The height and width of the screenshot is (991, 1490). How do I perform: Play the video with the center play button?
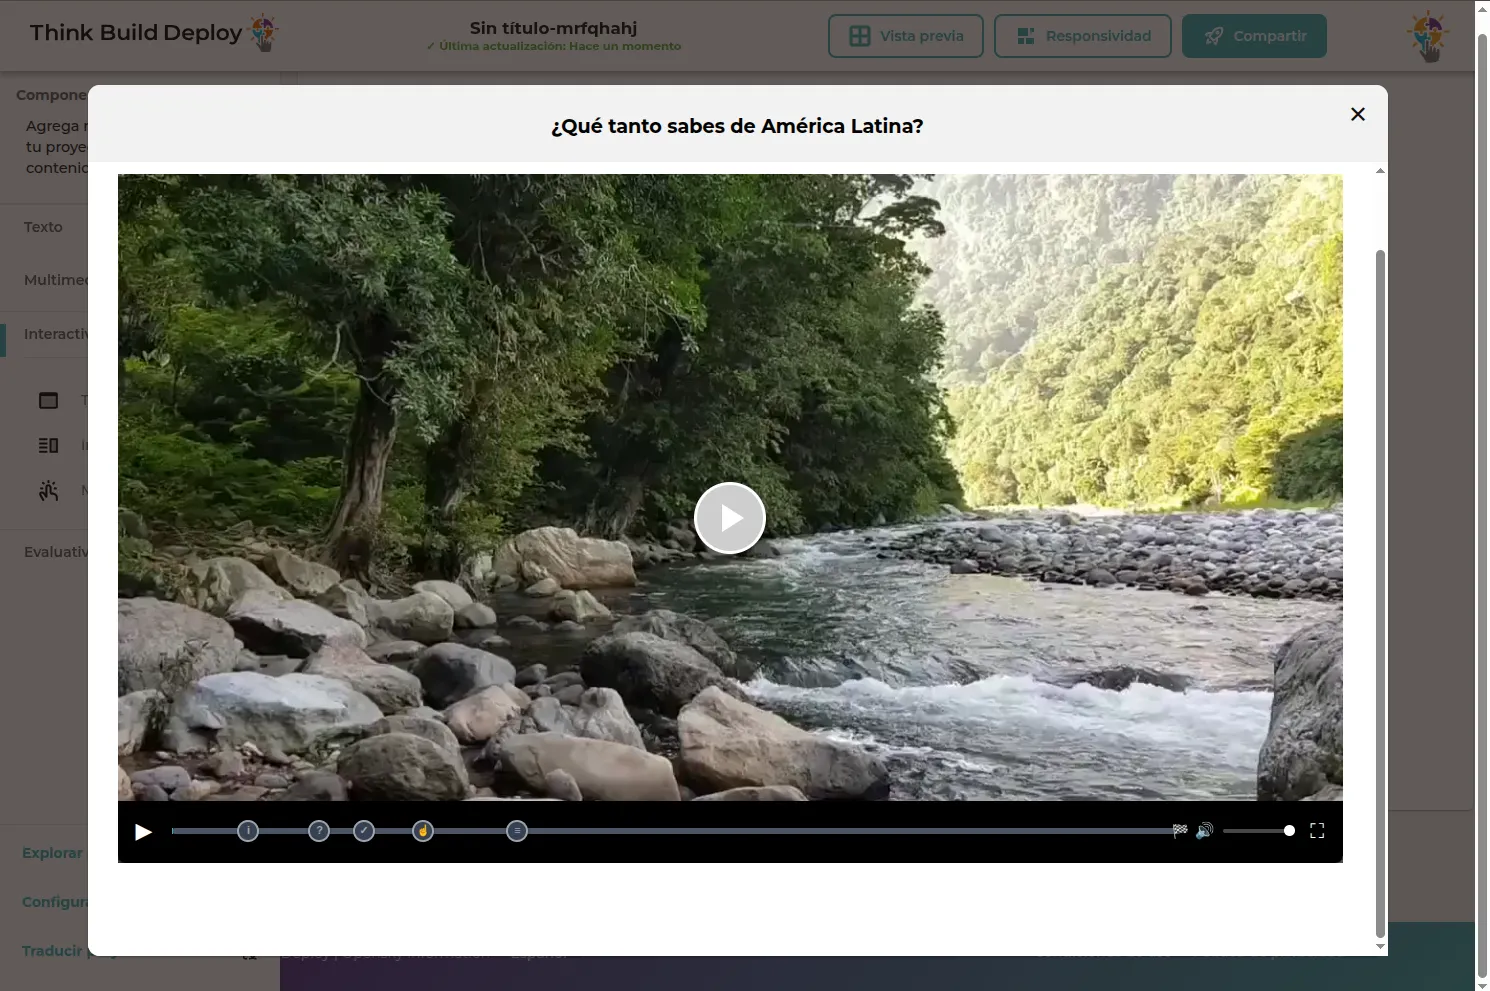(730, 518)
